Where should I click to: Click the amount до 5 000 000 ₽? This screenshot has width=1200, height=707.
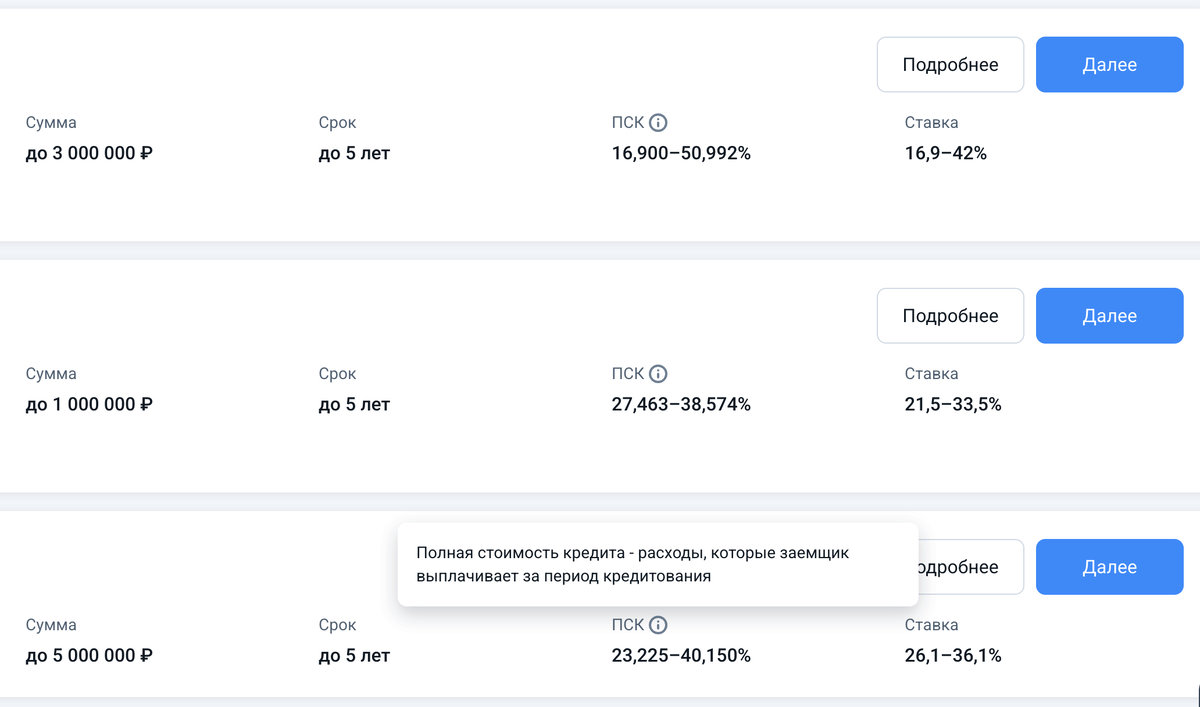coord(89,656)
